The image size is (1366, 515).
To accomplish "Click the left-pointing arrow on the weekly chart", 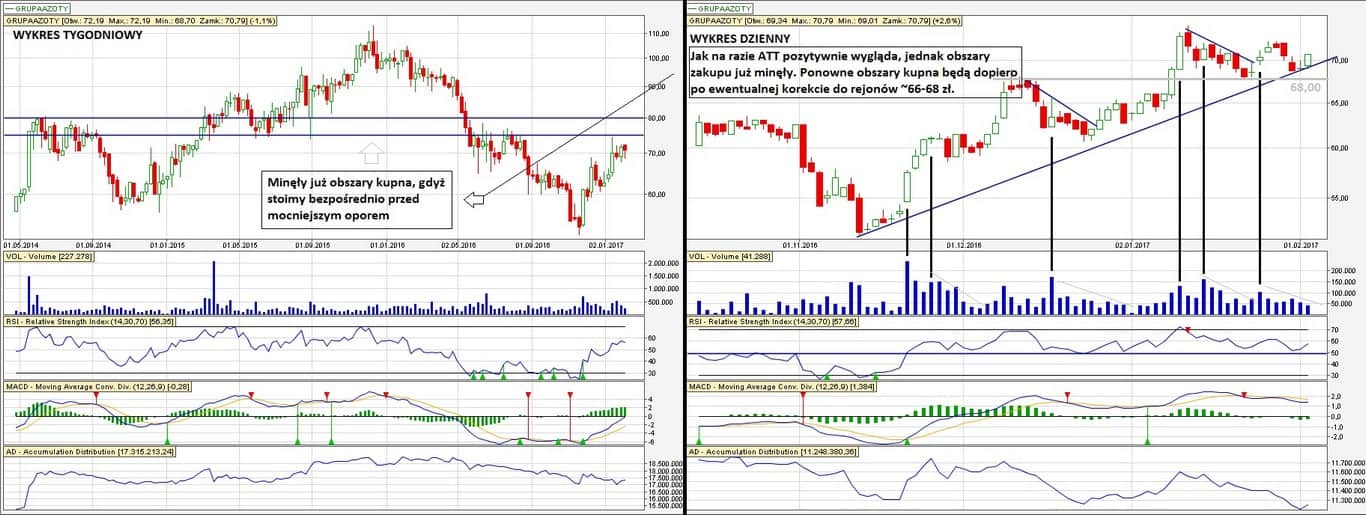I will 474,200.
